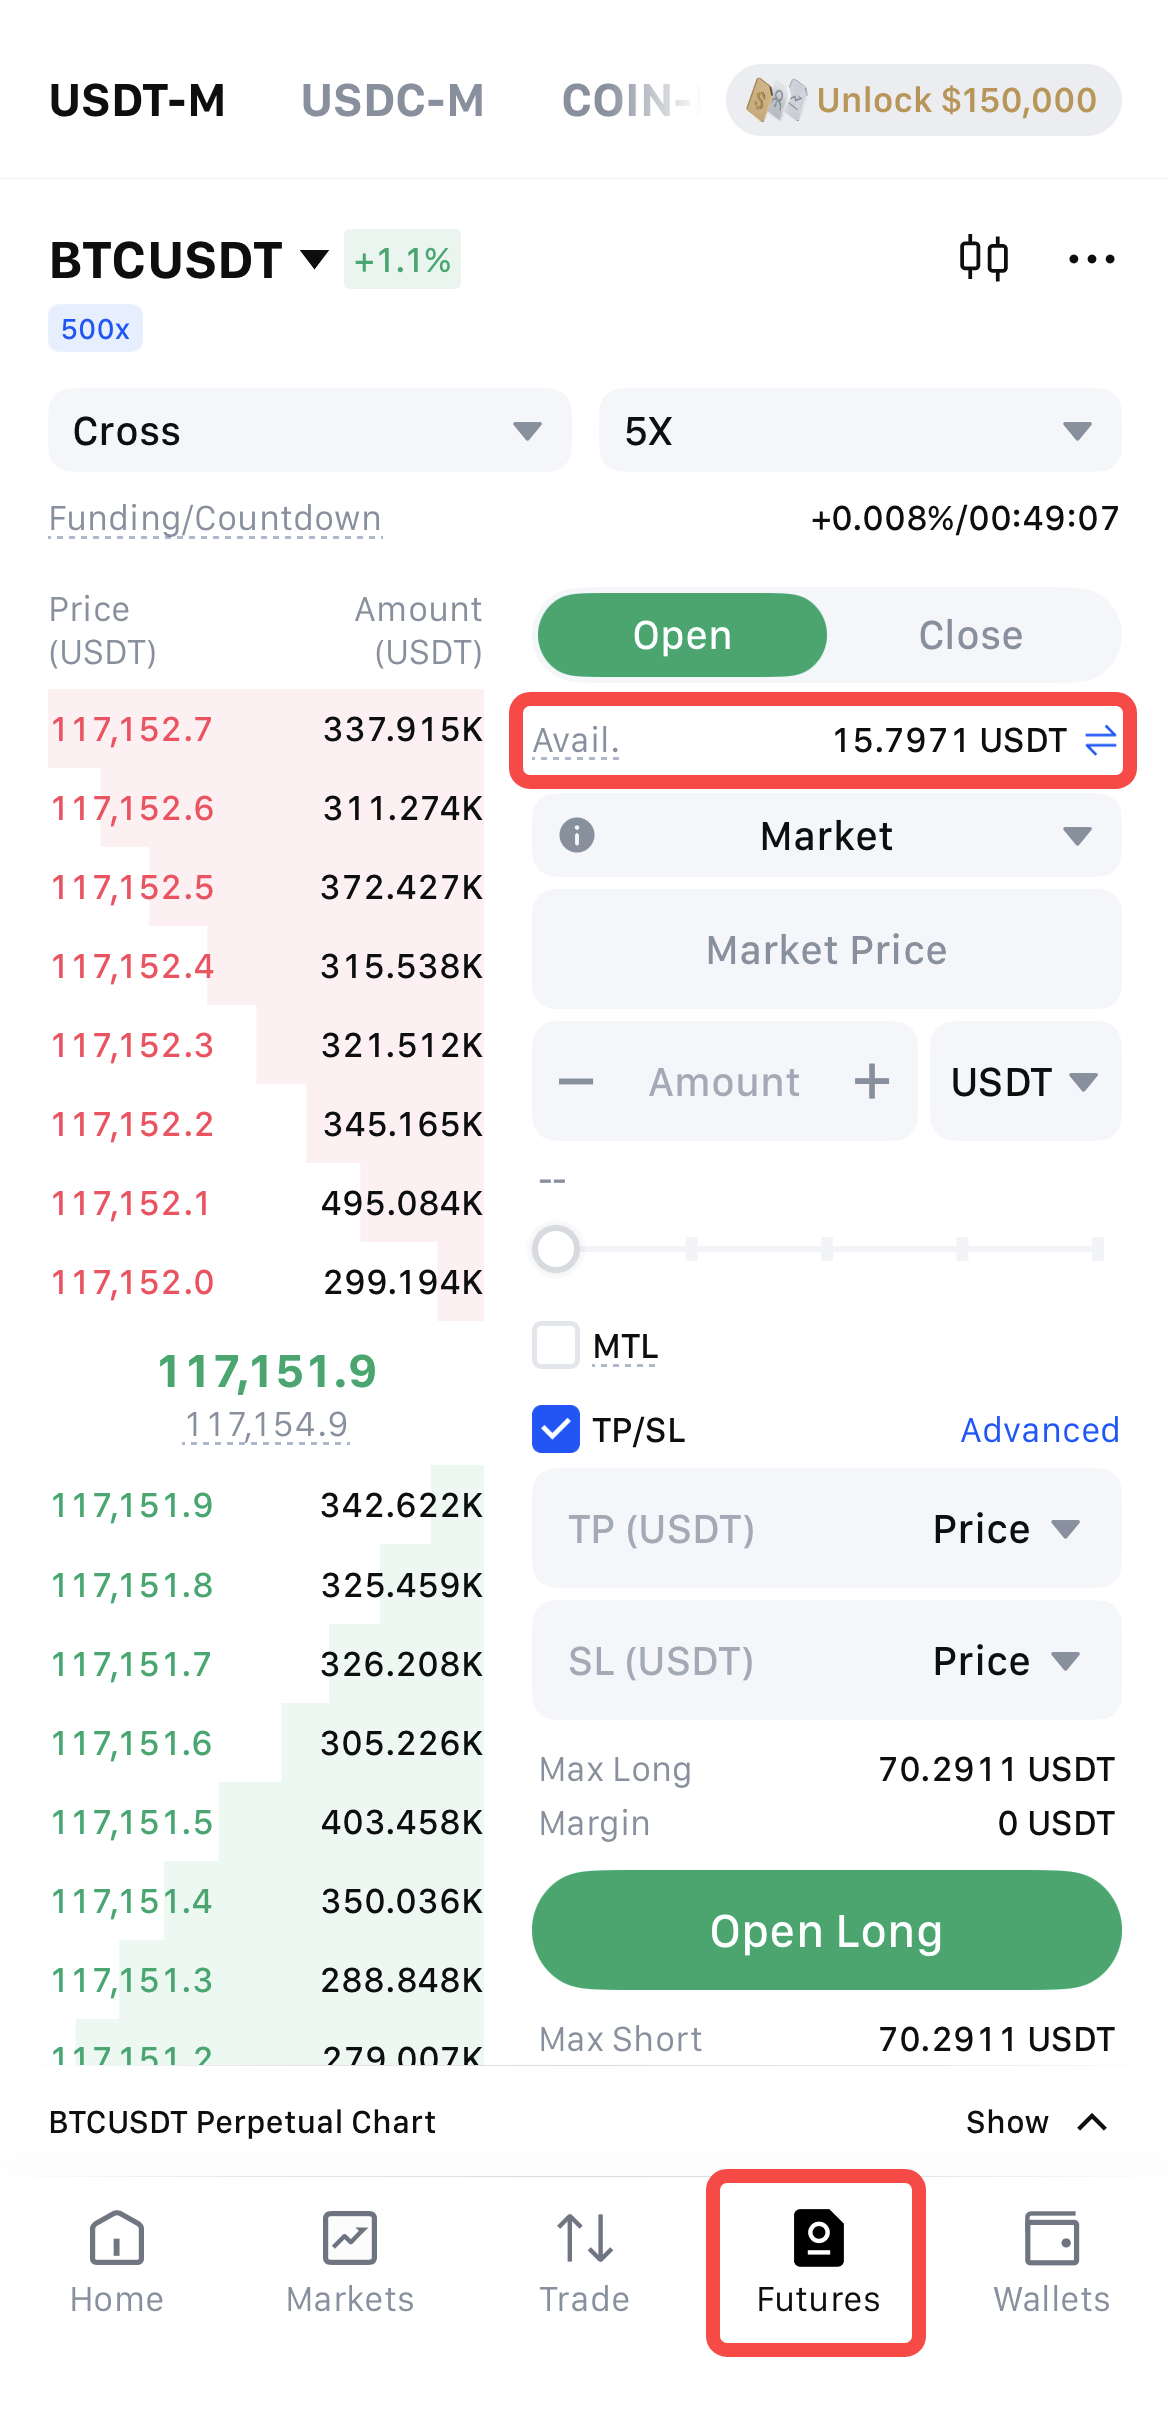The image size is (1169, 2420).
Task: Open the three-dot more options menu
Action: pos(1091,260)
